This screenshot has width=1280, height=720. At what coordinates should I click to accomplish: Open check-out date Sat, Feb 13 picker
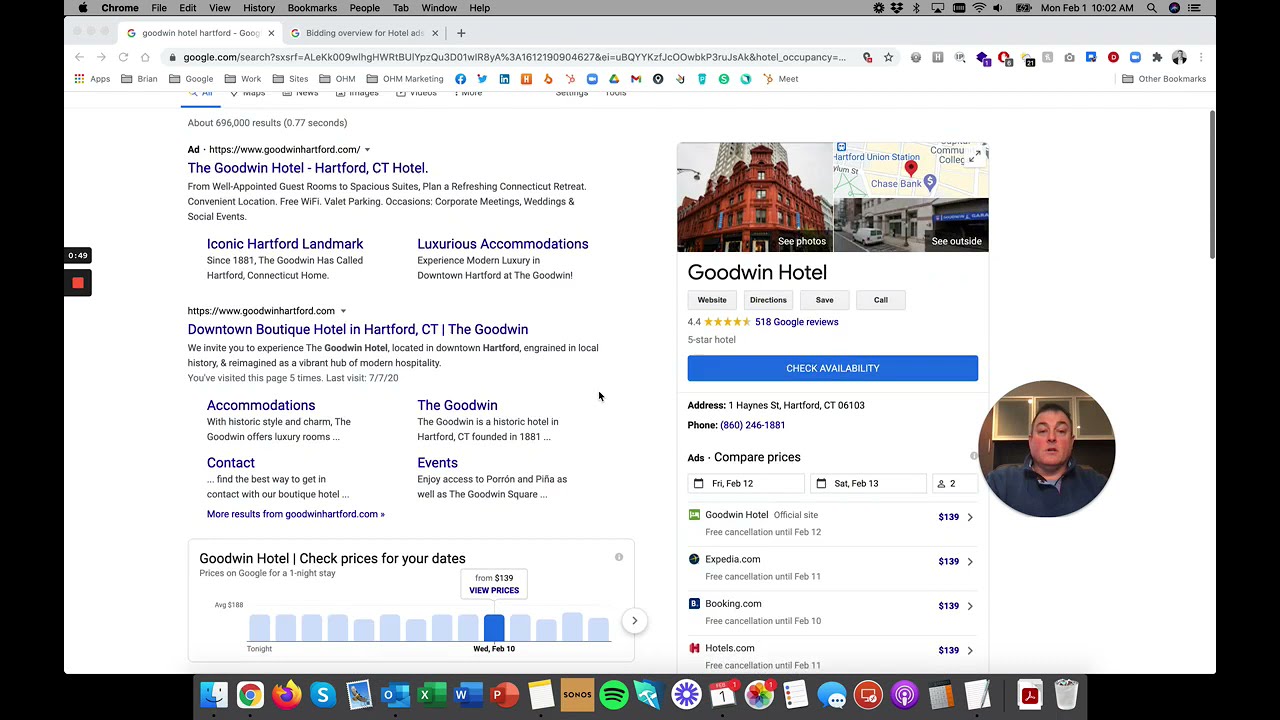[867, 484]
